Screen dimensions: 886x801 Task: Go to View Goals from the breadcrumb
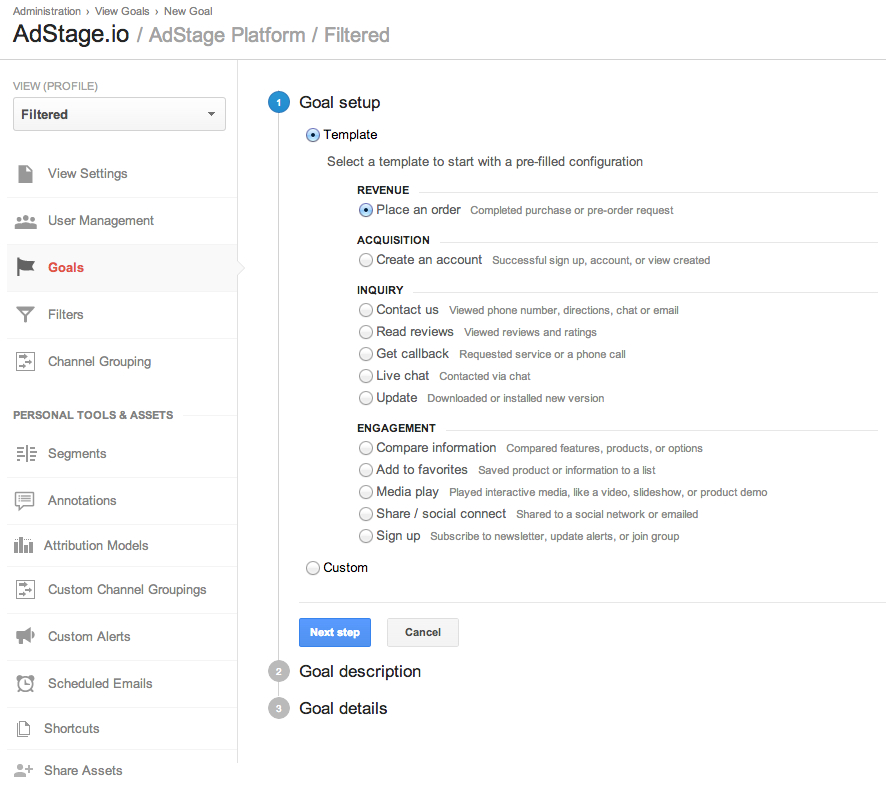121,11
